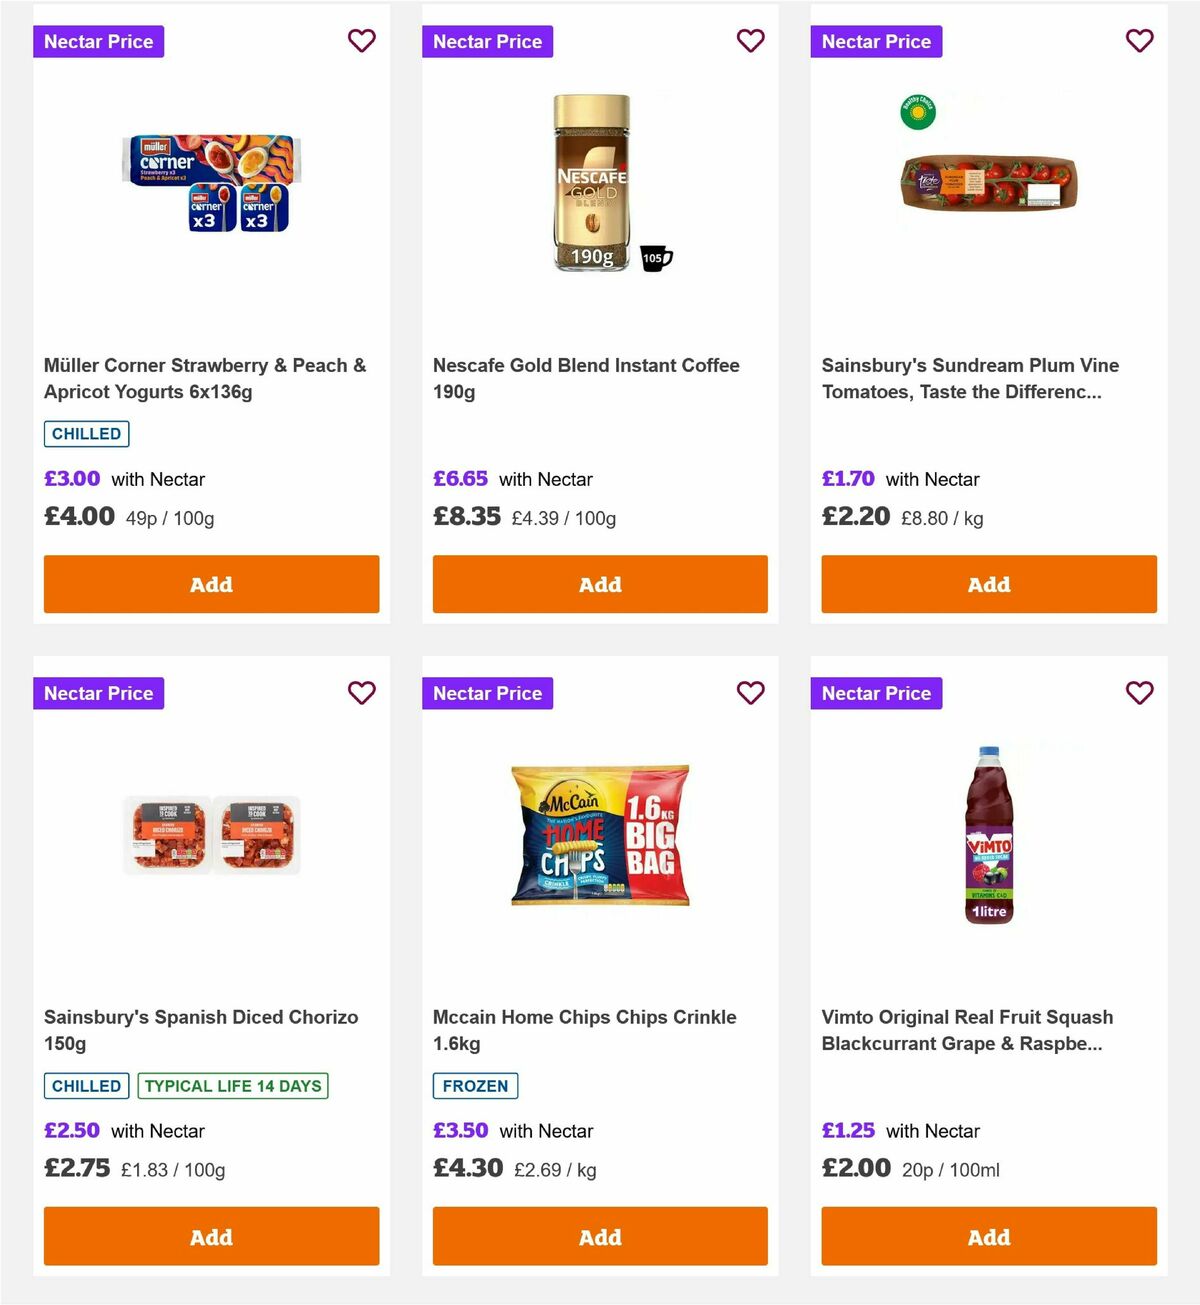Click the heart icon on the chorizo card
The image size is (1200, 1305).
point(362,692)
